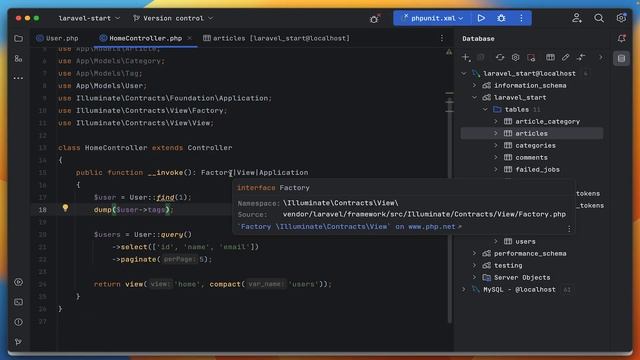Expand Server Objects node

pyautogui.click(x=474, y=278)
